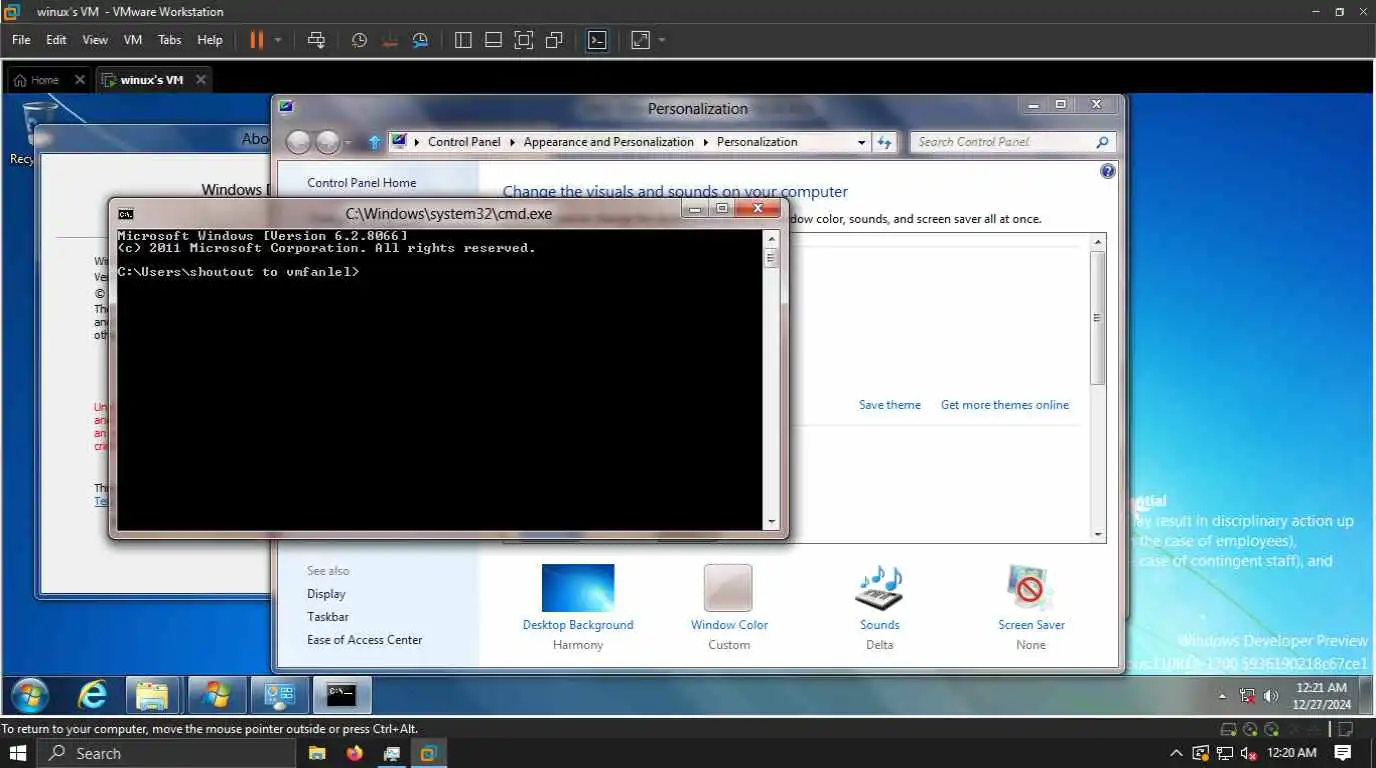Click the Control Panel taskbar button
This screenshot has width=1376, height=768.
[x=278, y=695]
